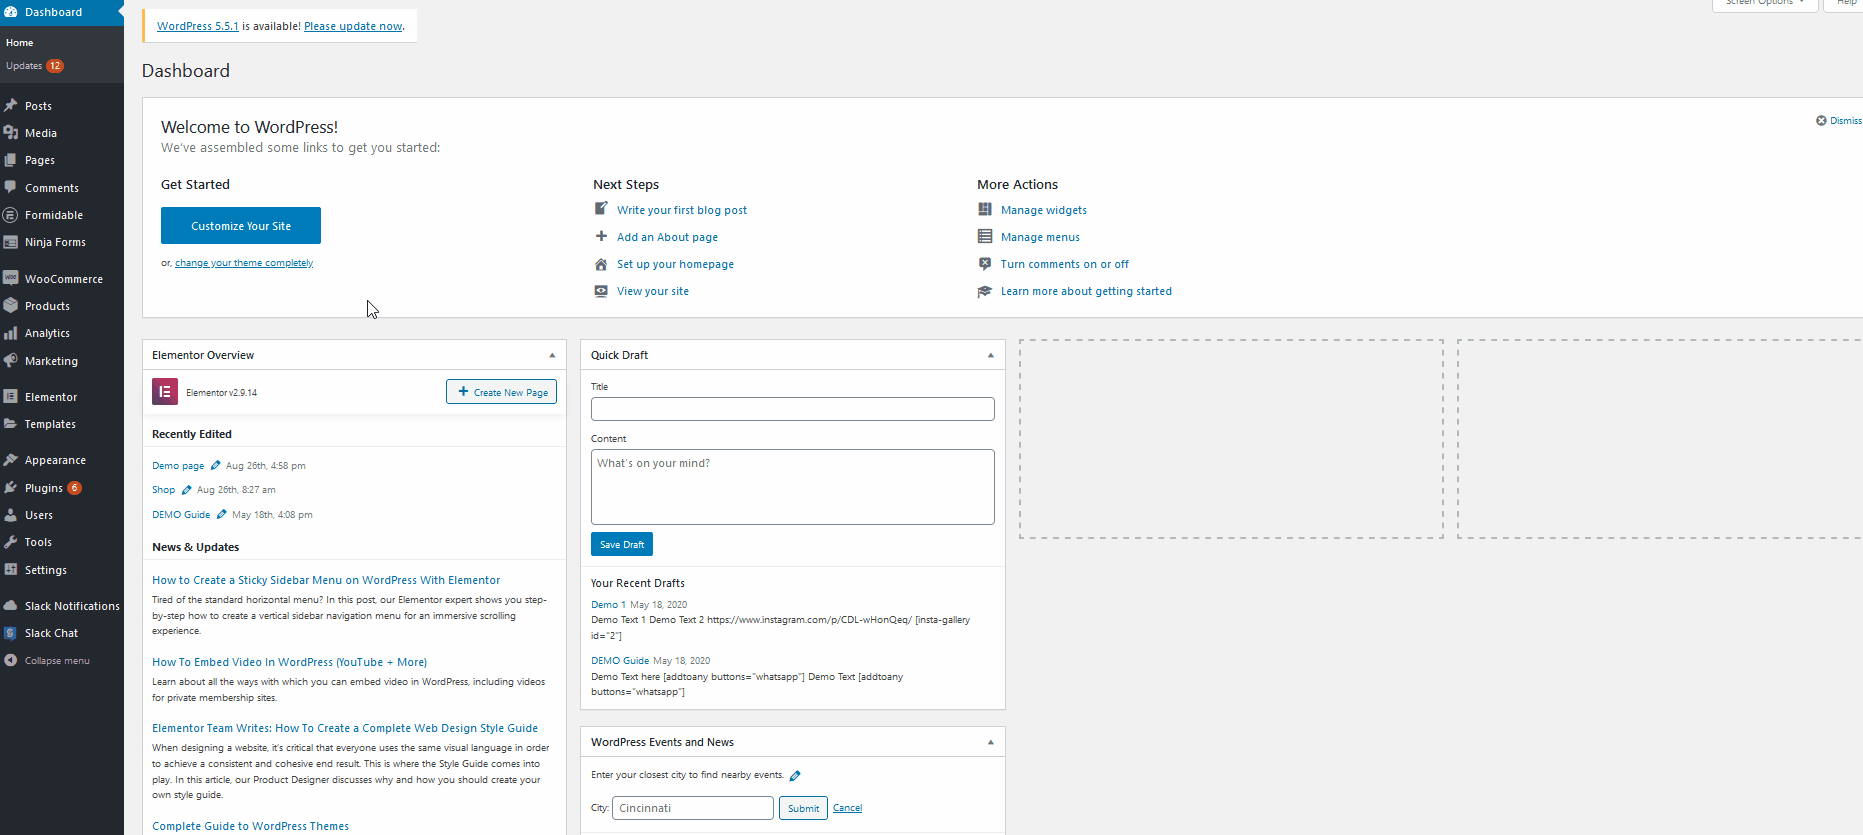This screenshot has height=835, width=1863.
Task: Click the WooCommerce icon in sidebar
Action: [11, 278]
